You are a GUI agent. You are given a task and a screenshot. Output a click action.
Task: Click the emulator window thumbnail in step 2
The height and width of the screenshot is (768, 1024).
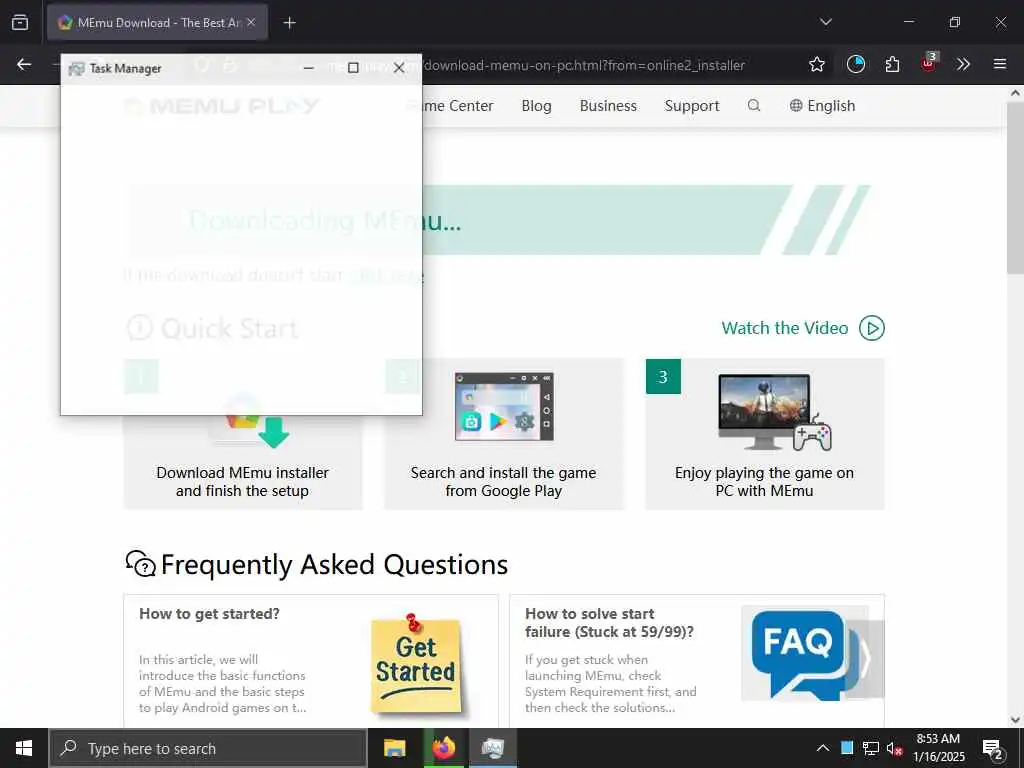pyautogui.click(x=504, y=406)
